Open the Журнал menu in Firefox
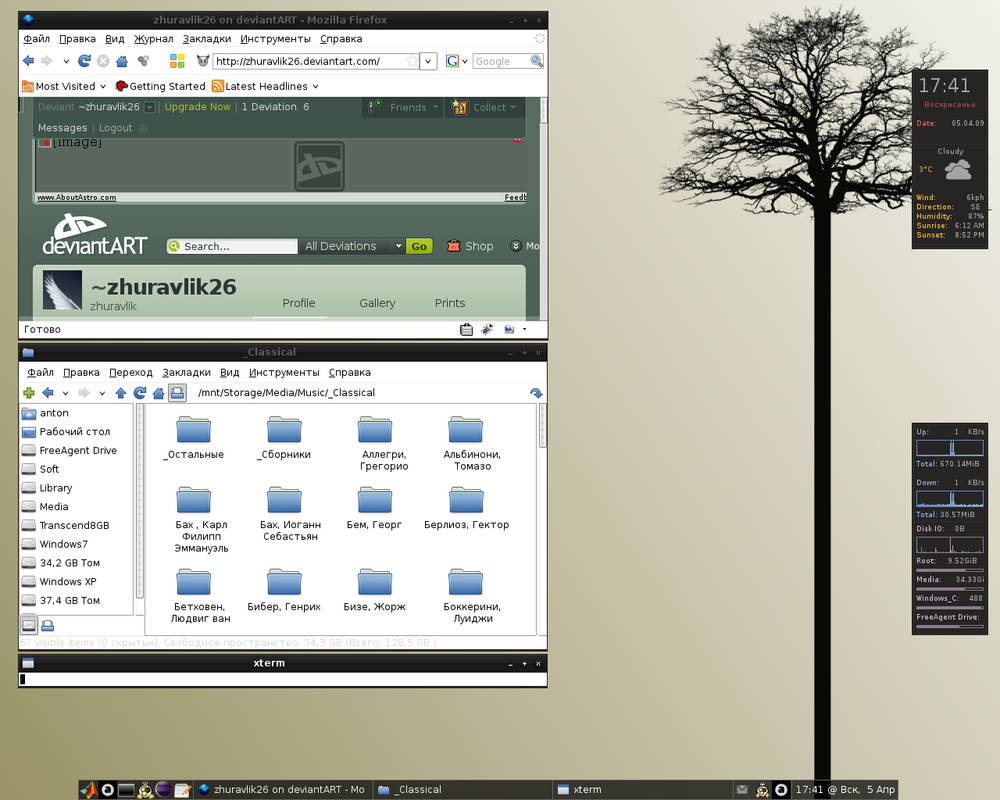This screenshot has height=800, width=1000. tap(152, 38)
